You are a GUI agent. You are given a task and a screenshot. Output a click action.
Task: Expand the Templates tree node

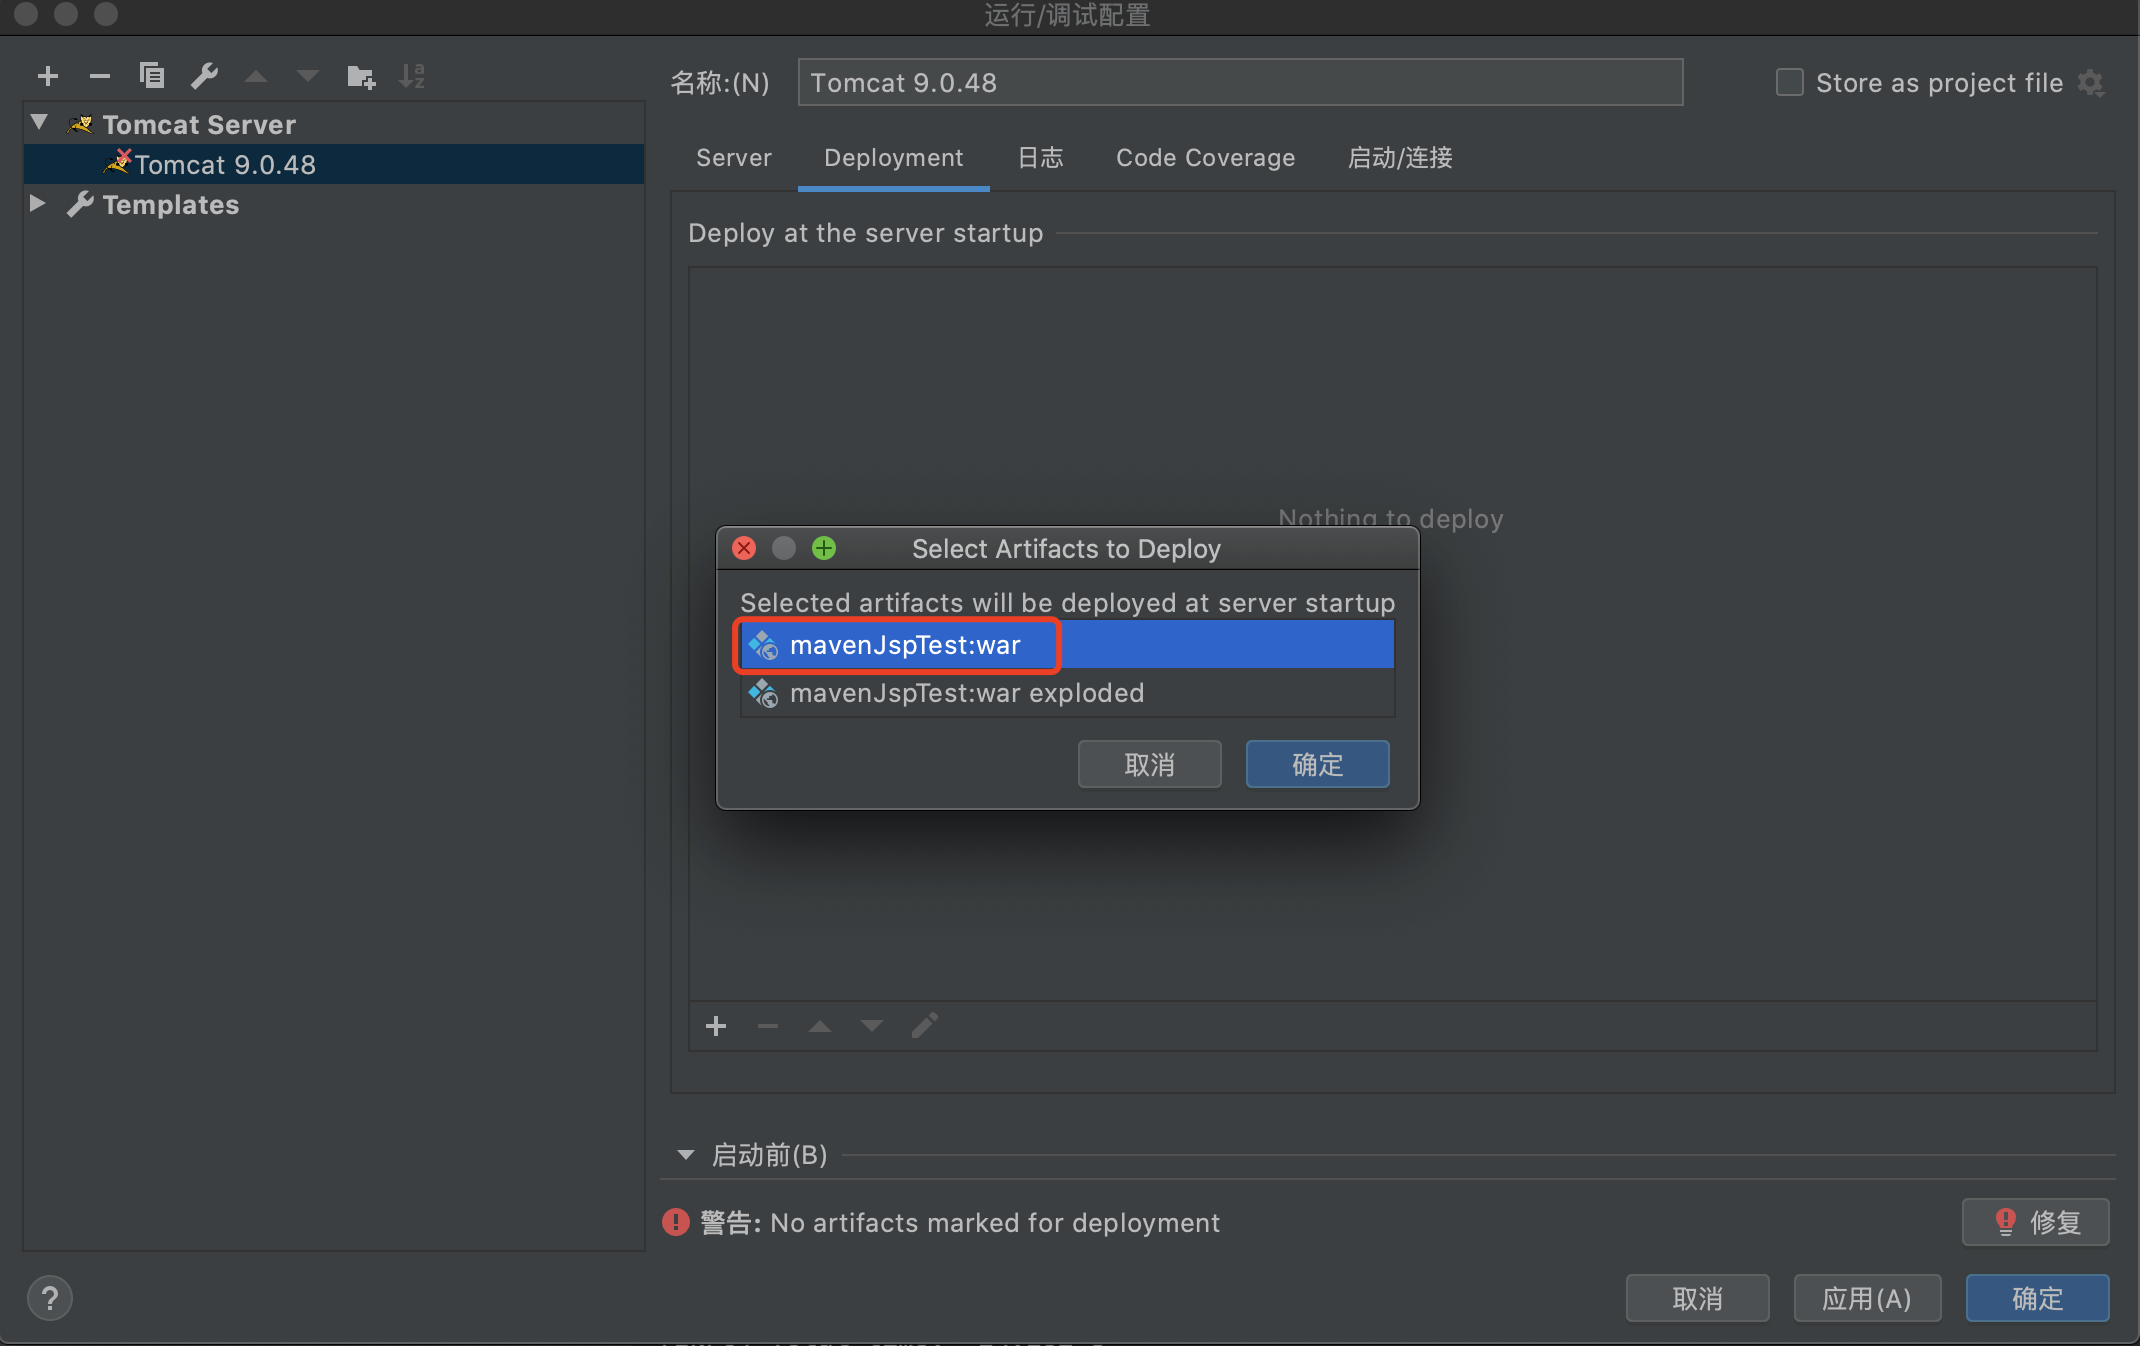(38, 203)
